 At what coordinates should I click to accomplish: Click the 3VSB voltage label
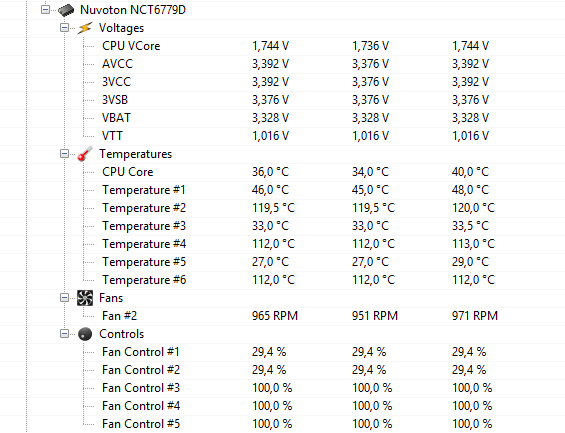(x=115, y=100)
